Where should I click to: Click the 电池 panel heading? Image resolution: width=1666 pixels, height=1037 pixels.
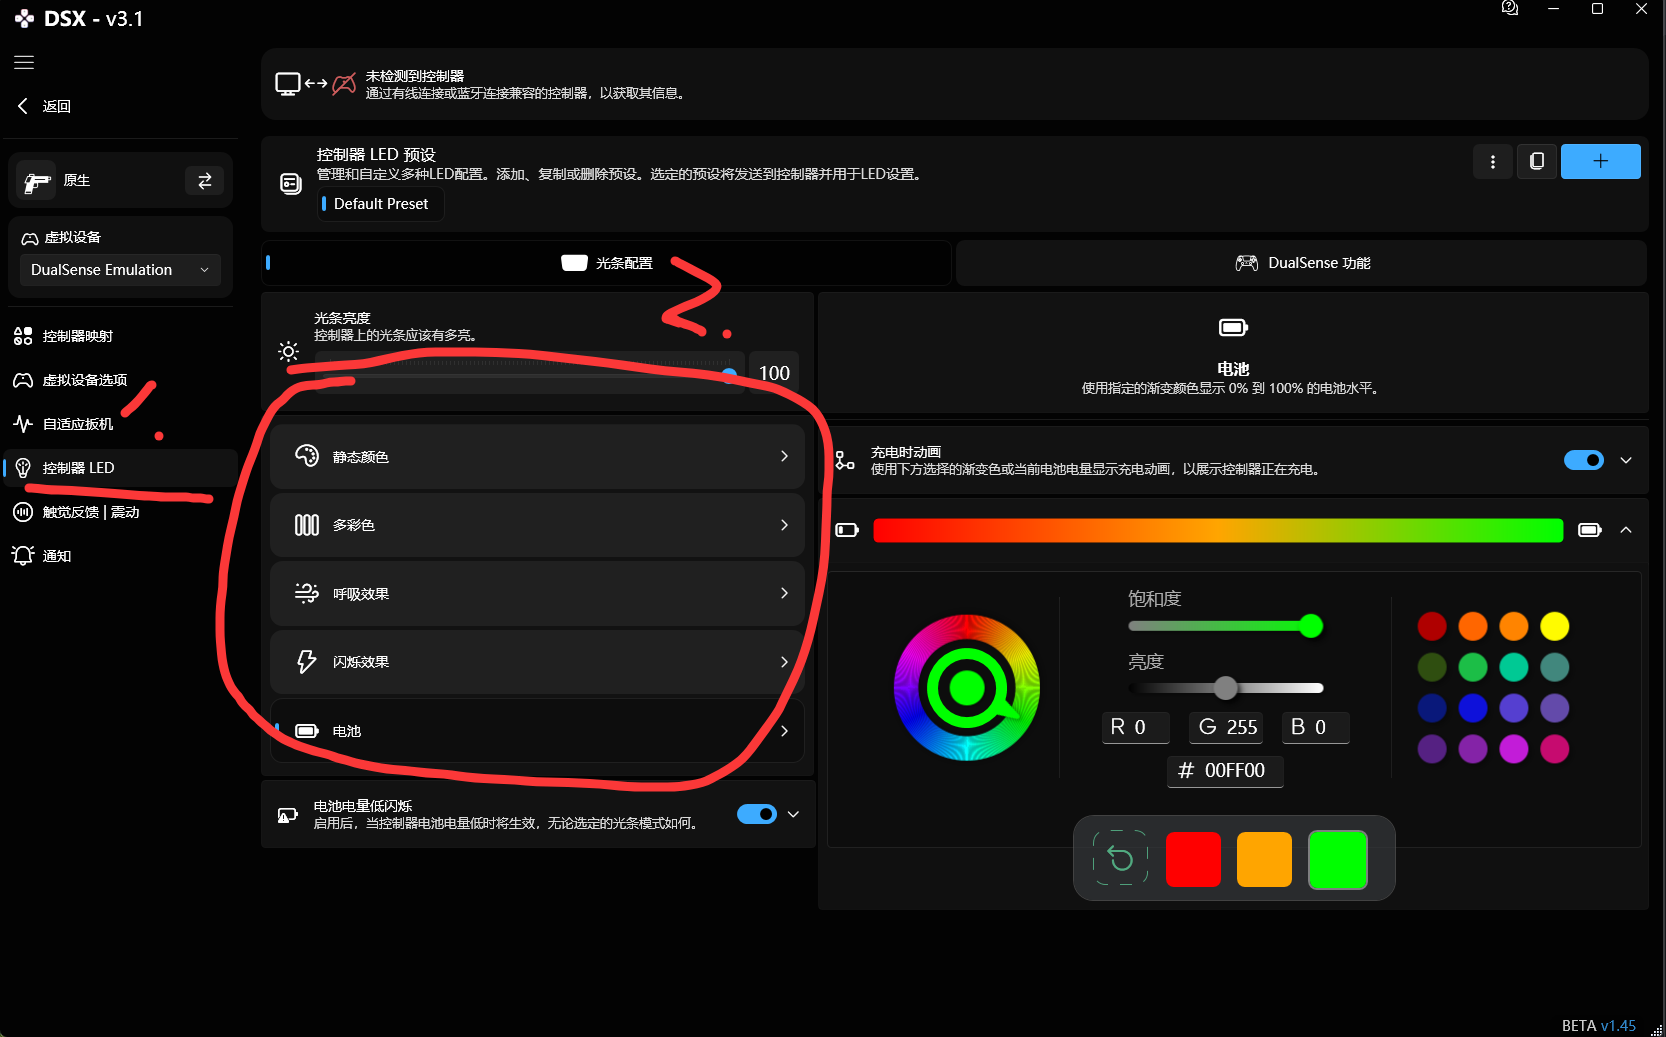[1233, 369]
